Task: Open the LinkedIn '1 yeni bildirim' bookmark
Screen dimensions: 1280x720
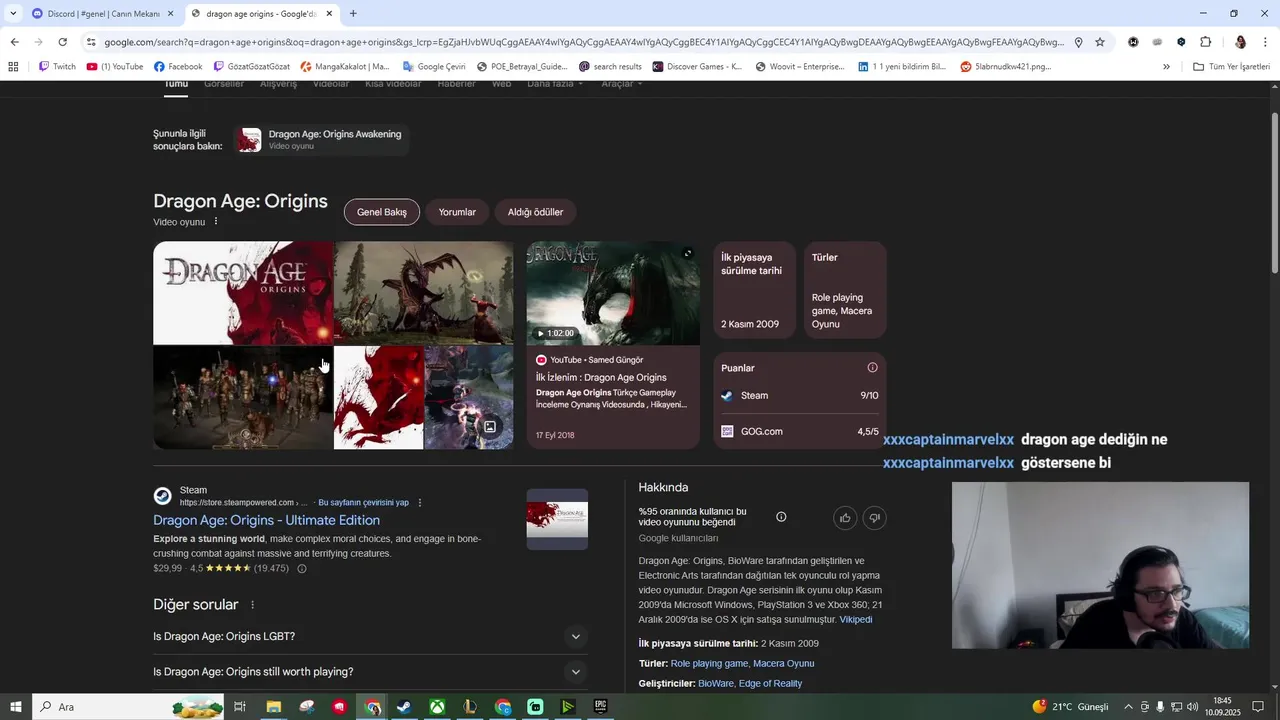Action: click(902, 67)
